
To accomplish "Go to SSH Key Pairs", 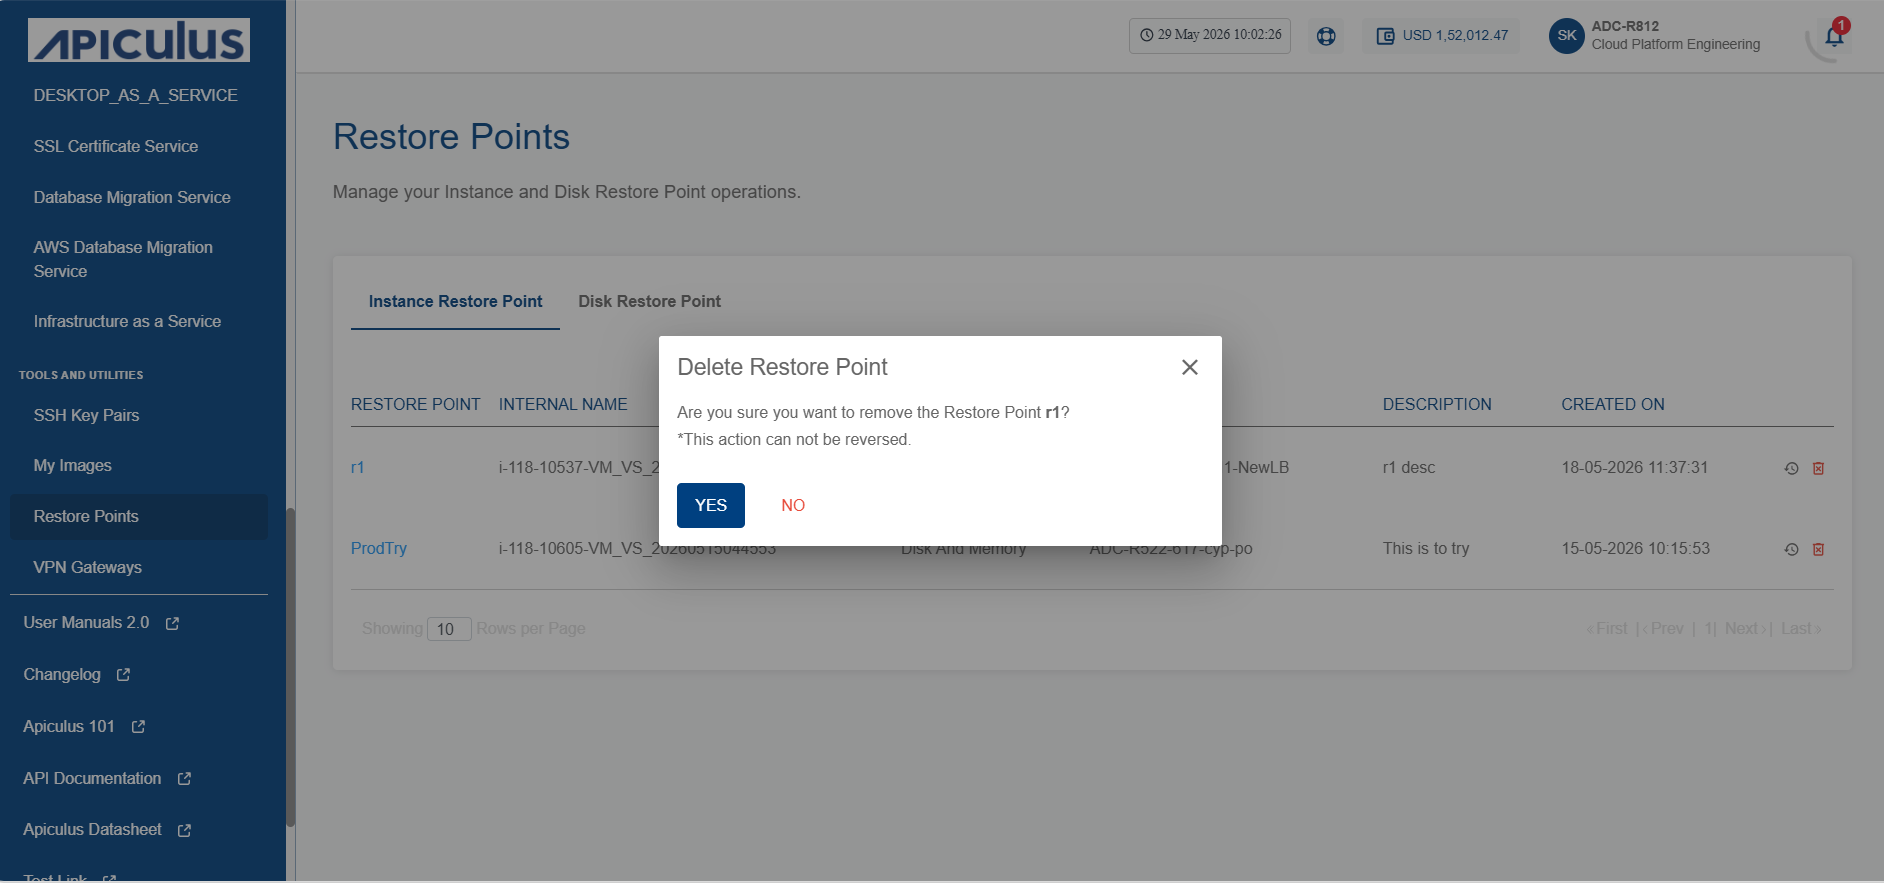I will (x=86, y=415).
